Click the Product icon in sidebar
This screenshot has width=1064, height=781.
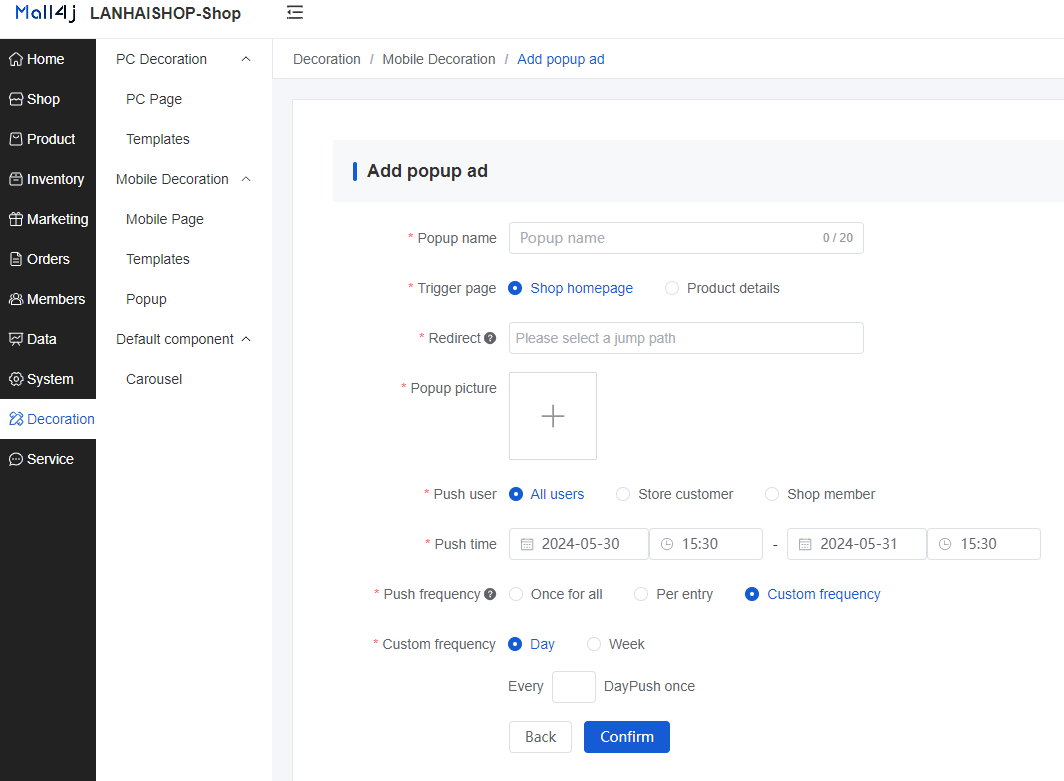[x=16, y=139]
